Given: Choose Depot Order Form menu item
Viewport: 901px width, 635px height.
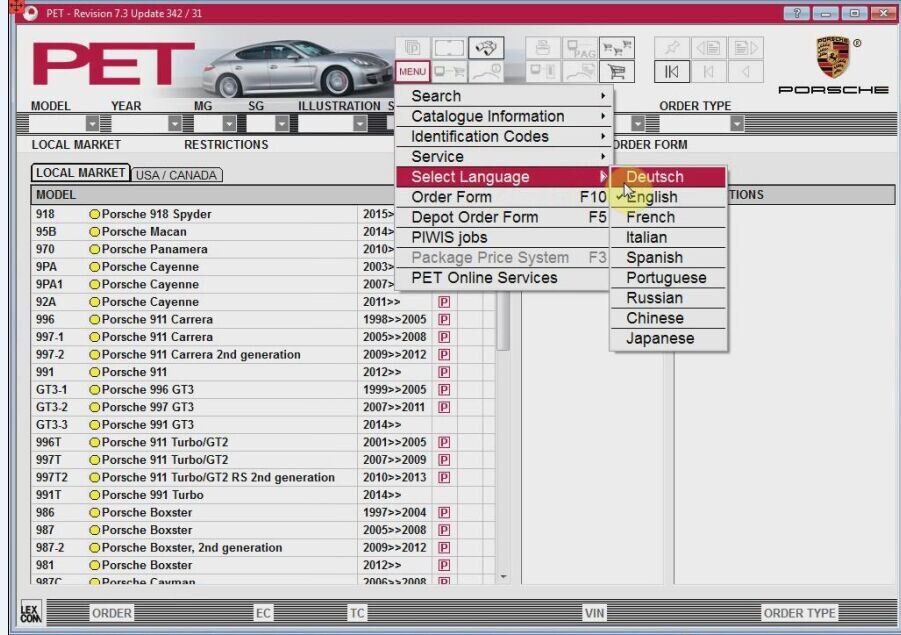Looking at the screenshot, I should point(504,217).
